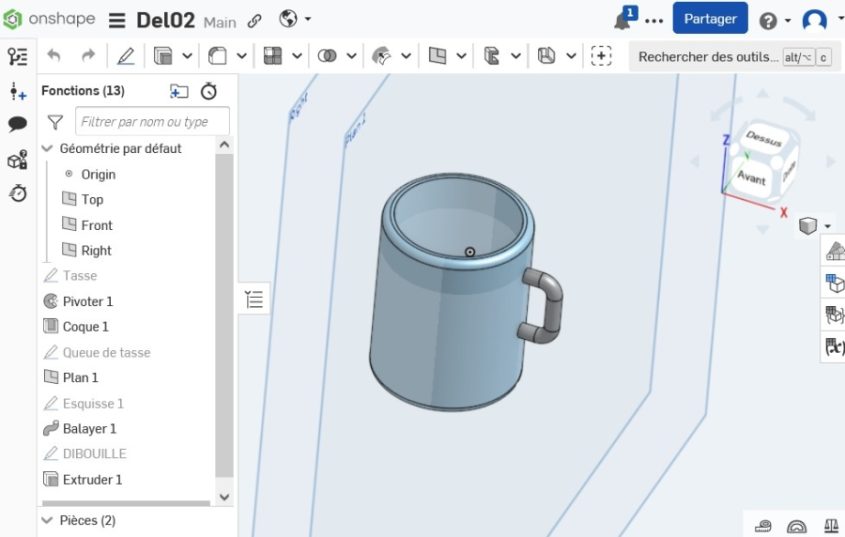Click the Filtrer par nom ou type field
845x537 pixels.
[152, 122]
